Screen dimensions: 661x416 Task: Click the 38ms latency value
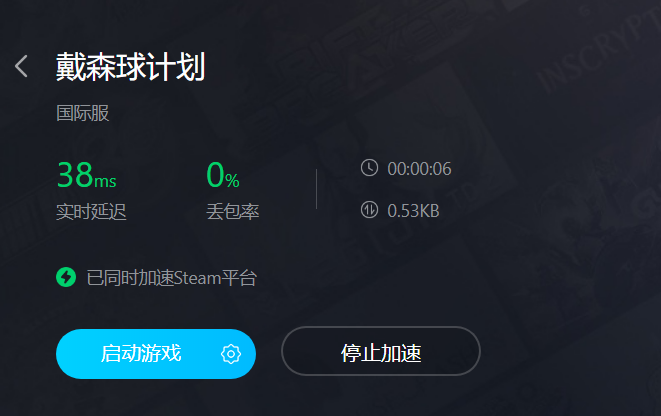pyautogui.click(x=86, y=175)
